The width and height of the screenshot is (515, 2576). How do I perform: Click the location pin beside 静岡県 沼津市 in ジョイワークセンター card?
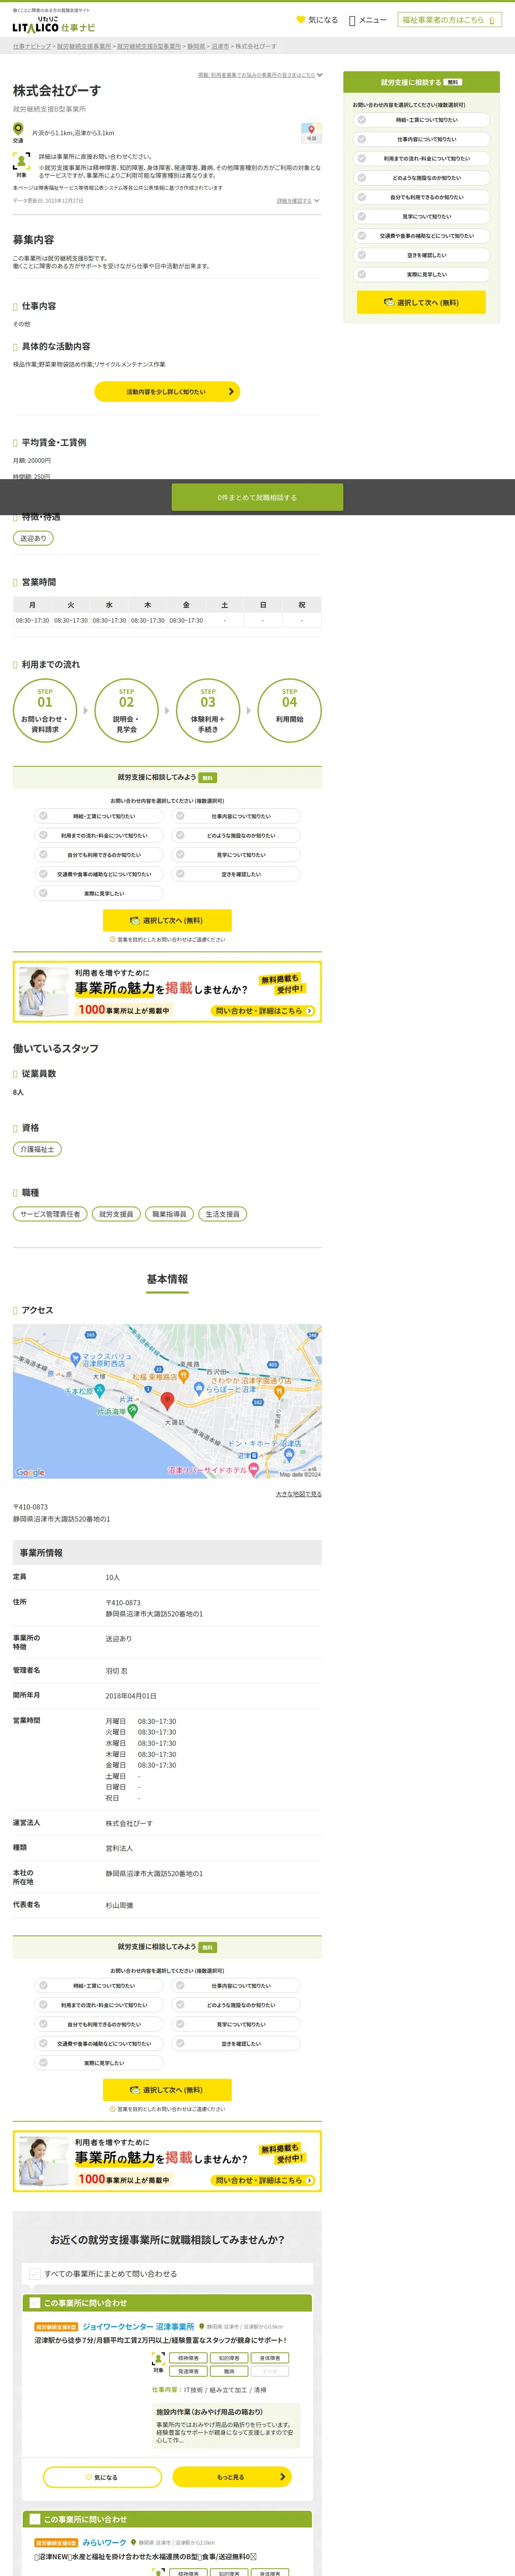[x=202, y=2326]
